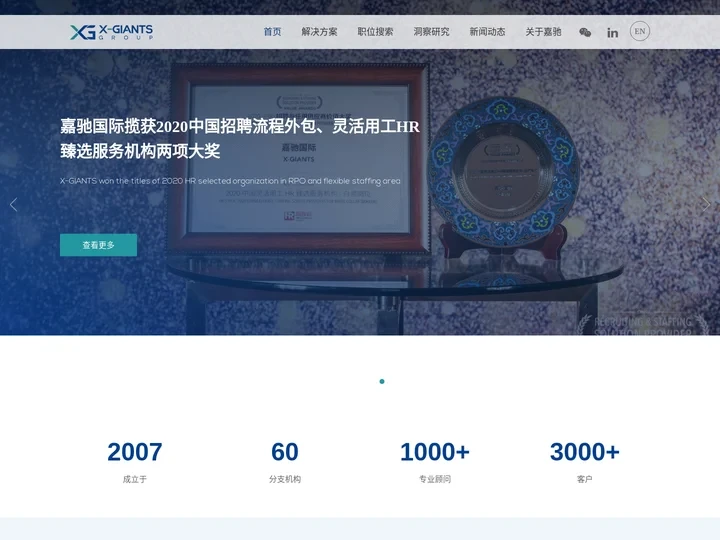The width and height of the screenshot is (720, 540).
Task: Switch language with the EN button
Action: [640, 31]
